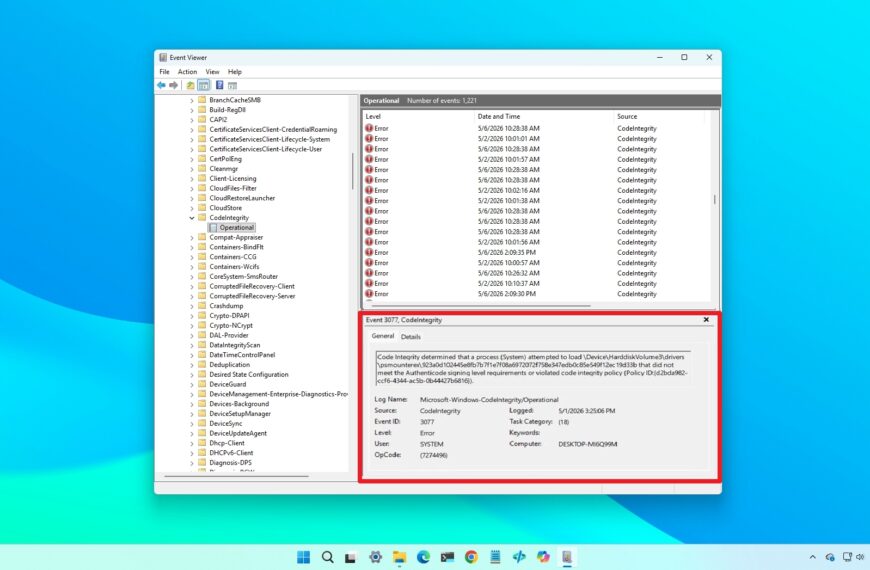The image size is (870, 570).
Task: Click the blue Help book toolbar icon
Action: point(220,85)
